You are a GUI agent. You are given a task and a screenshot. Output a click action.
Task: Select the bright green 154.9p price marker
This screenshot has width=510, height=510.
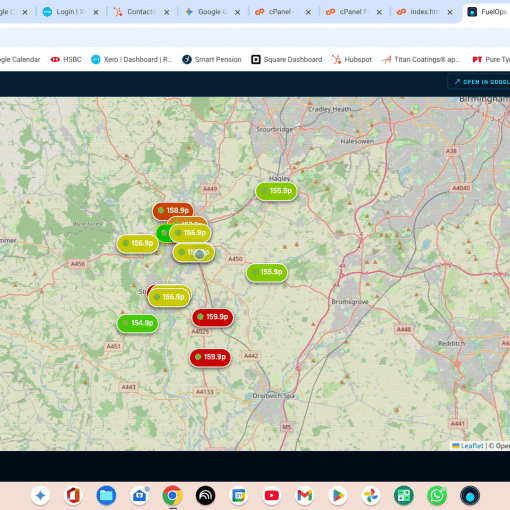(137, 323)
